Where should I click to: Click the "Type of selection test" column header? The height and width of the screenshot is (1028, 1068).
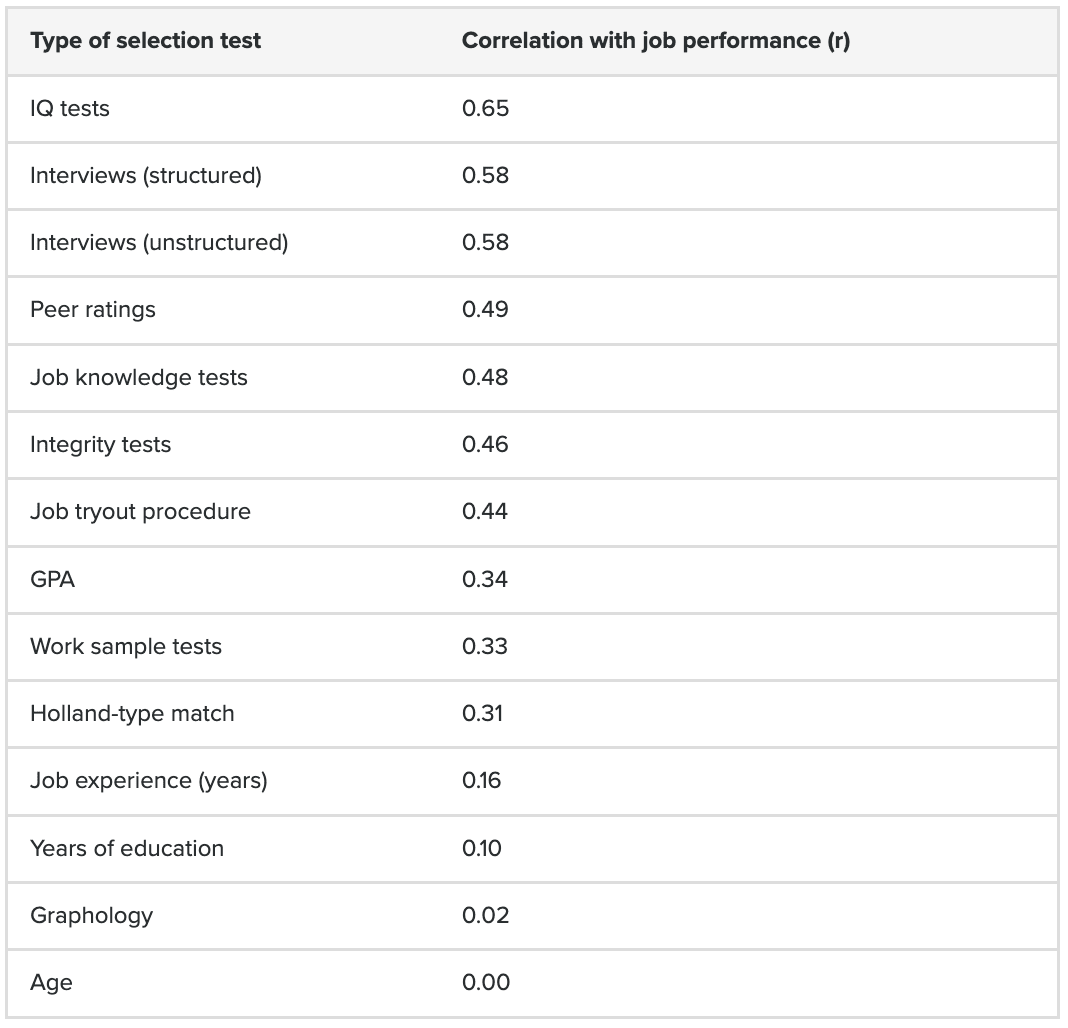click(145, 41)
